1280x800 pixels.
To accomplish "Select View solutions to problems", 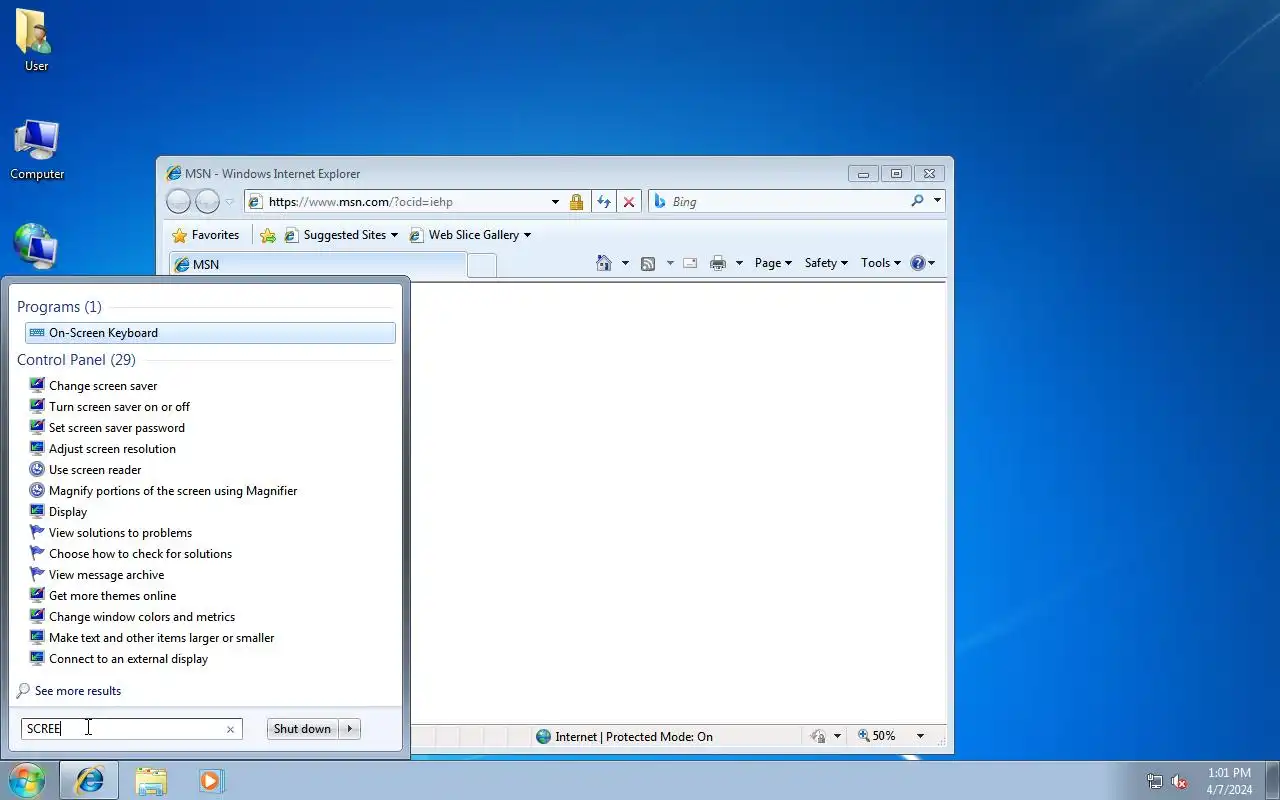I will (120, 533).
